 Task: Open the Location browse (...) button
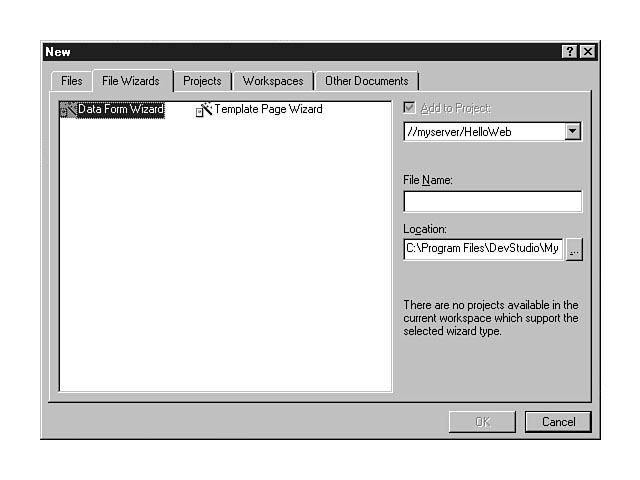tap(574, 251)
